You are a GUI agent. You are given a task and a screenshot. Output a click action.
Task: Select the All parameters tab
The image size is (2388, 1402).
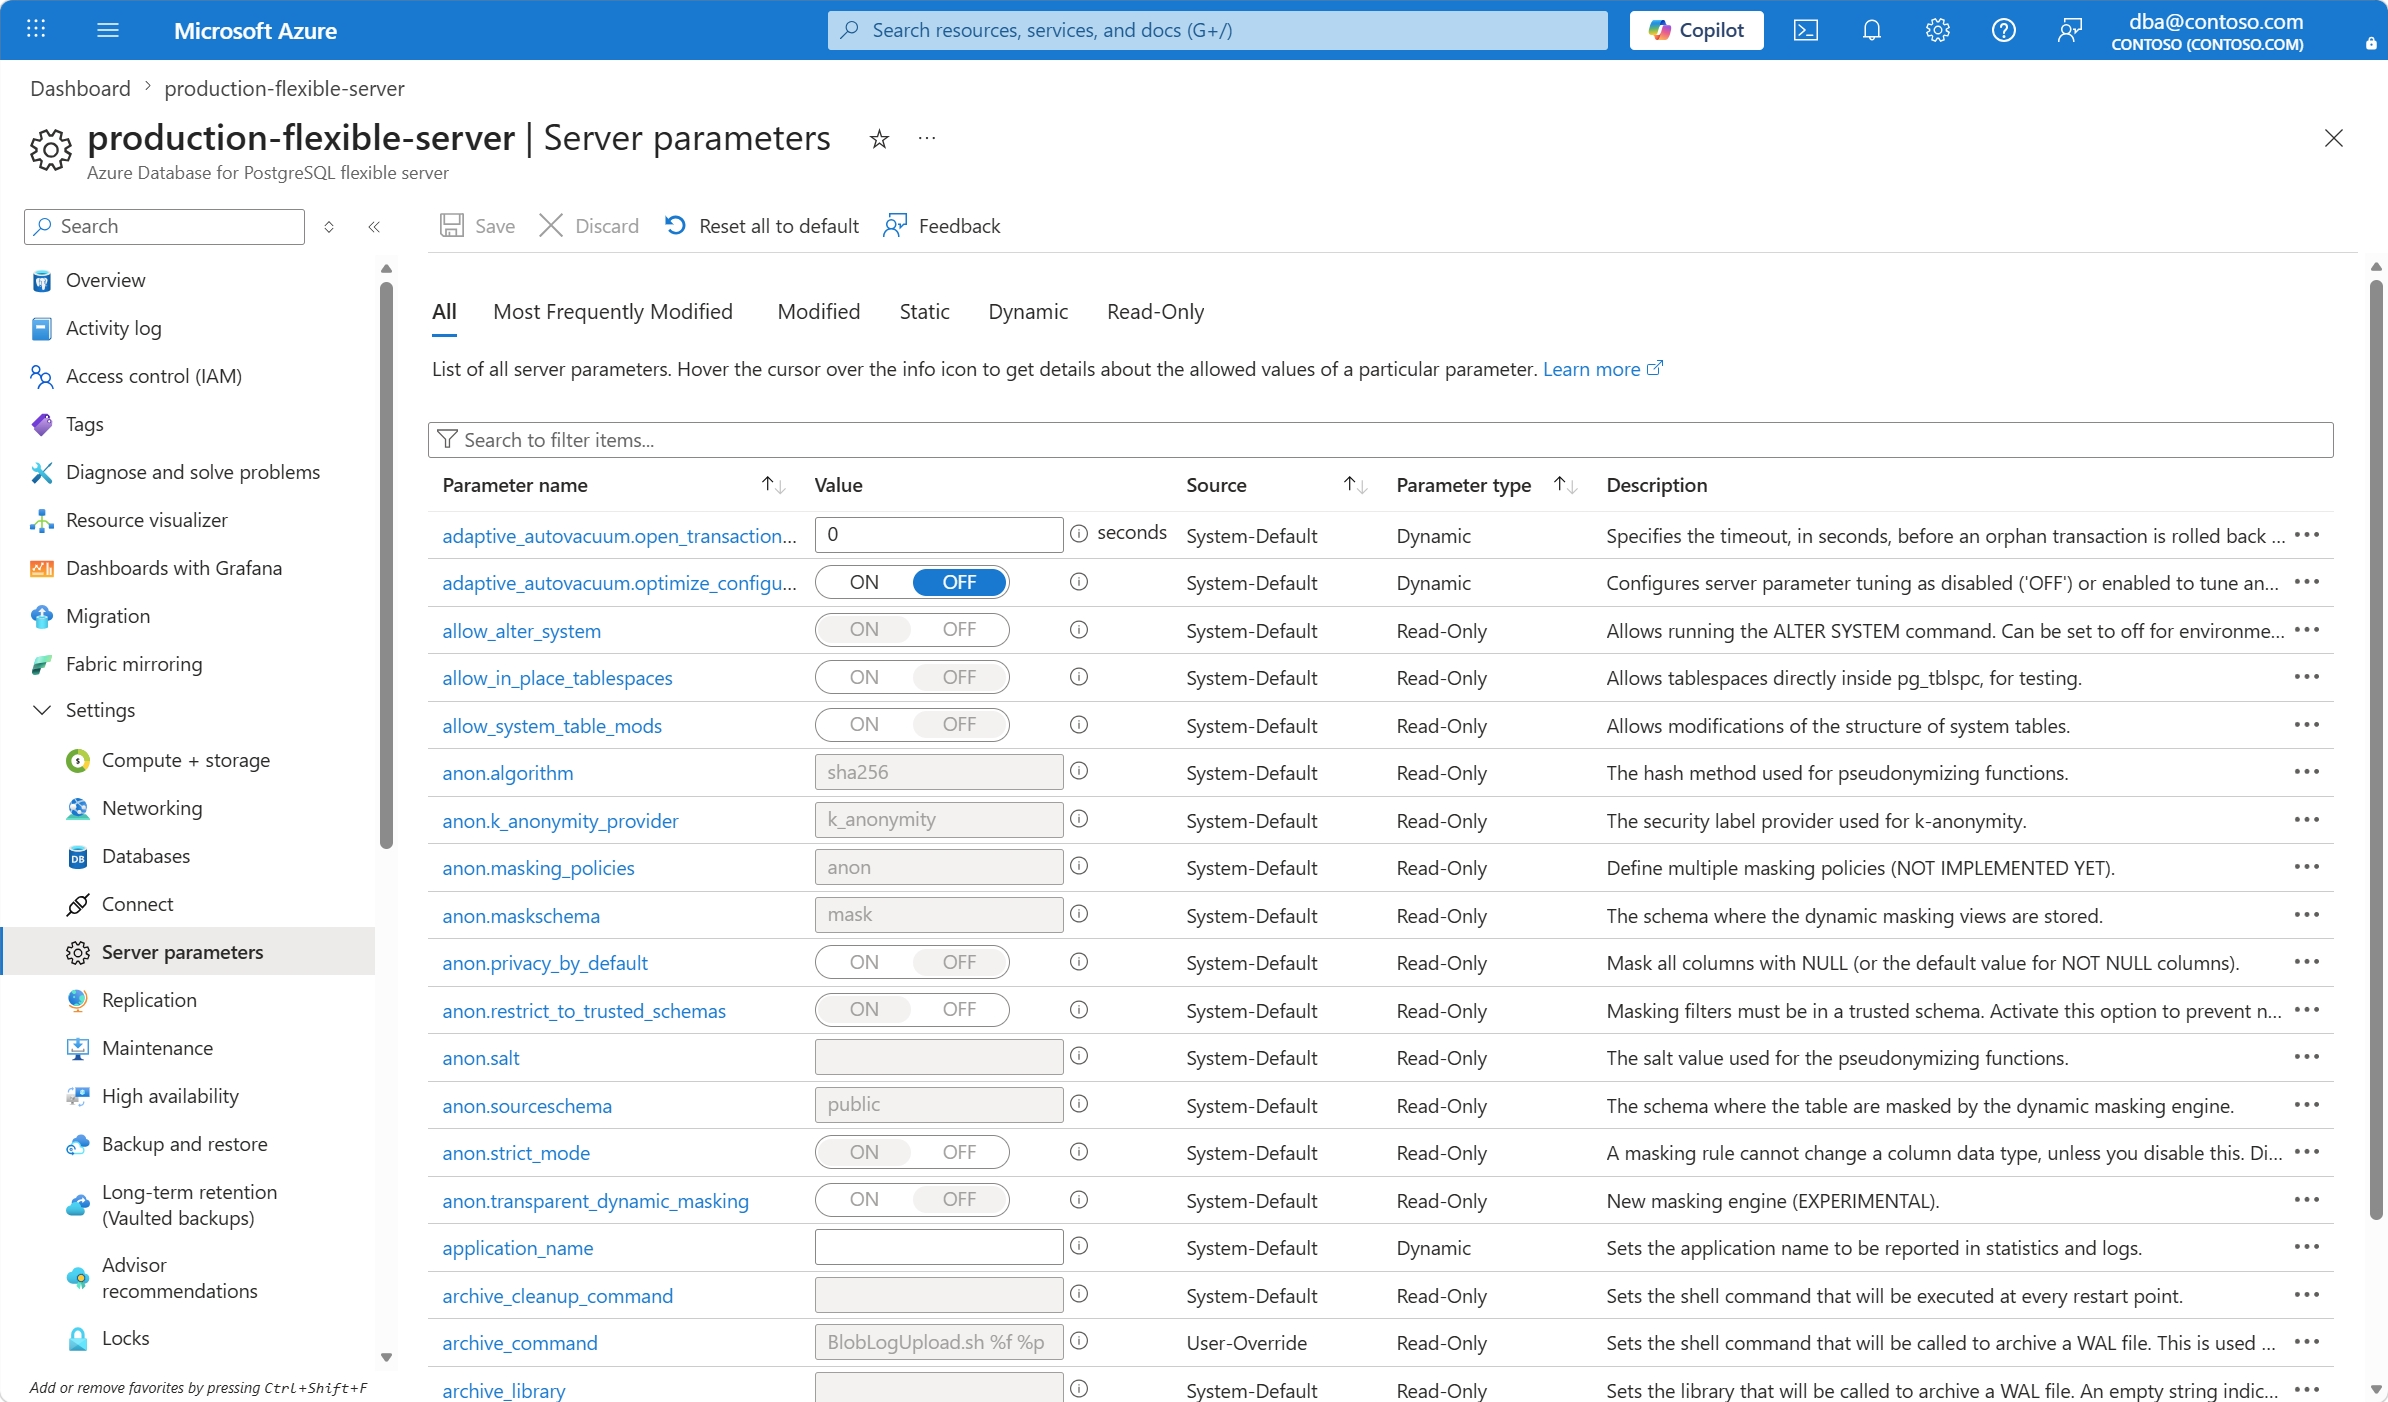point(444,312)
